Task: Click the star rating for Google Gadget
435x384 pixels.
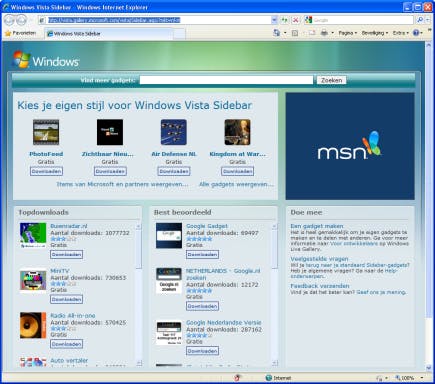Action: pos(199,239)
